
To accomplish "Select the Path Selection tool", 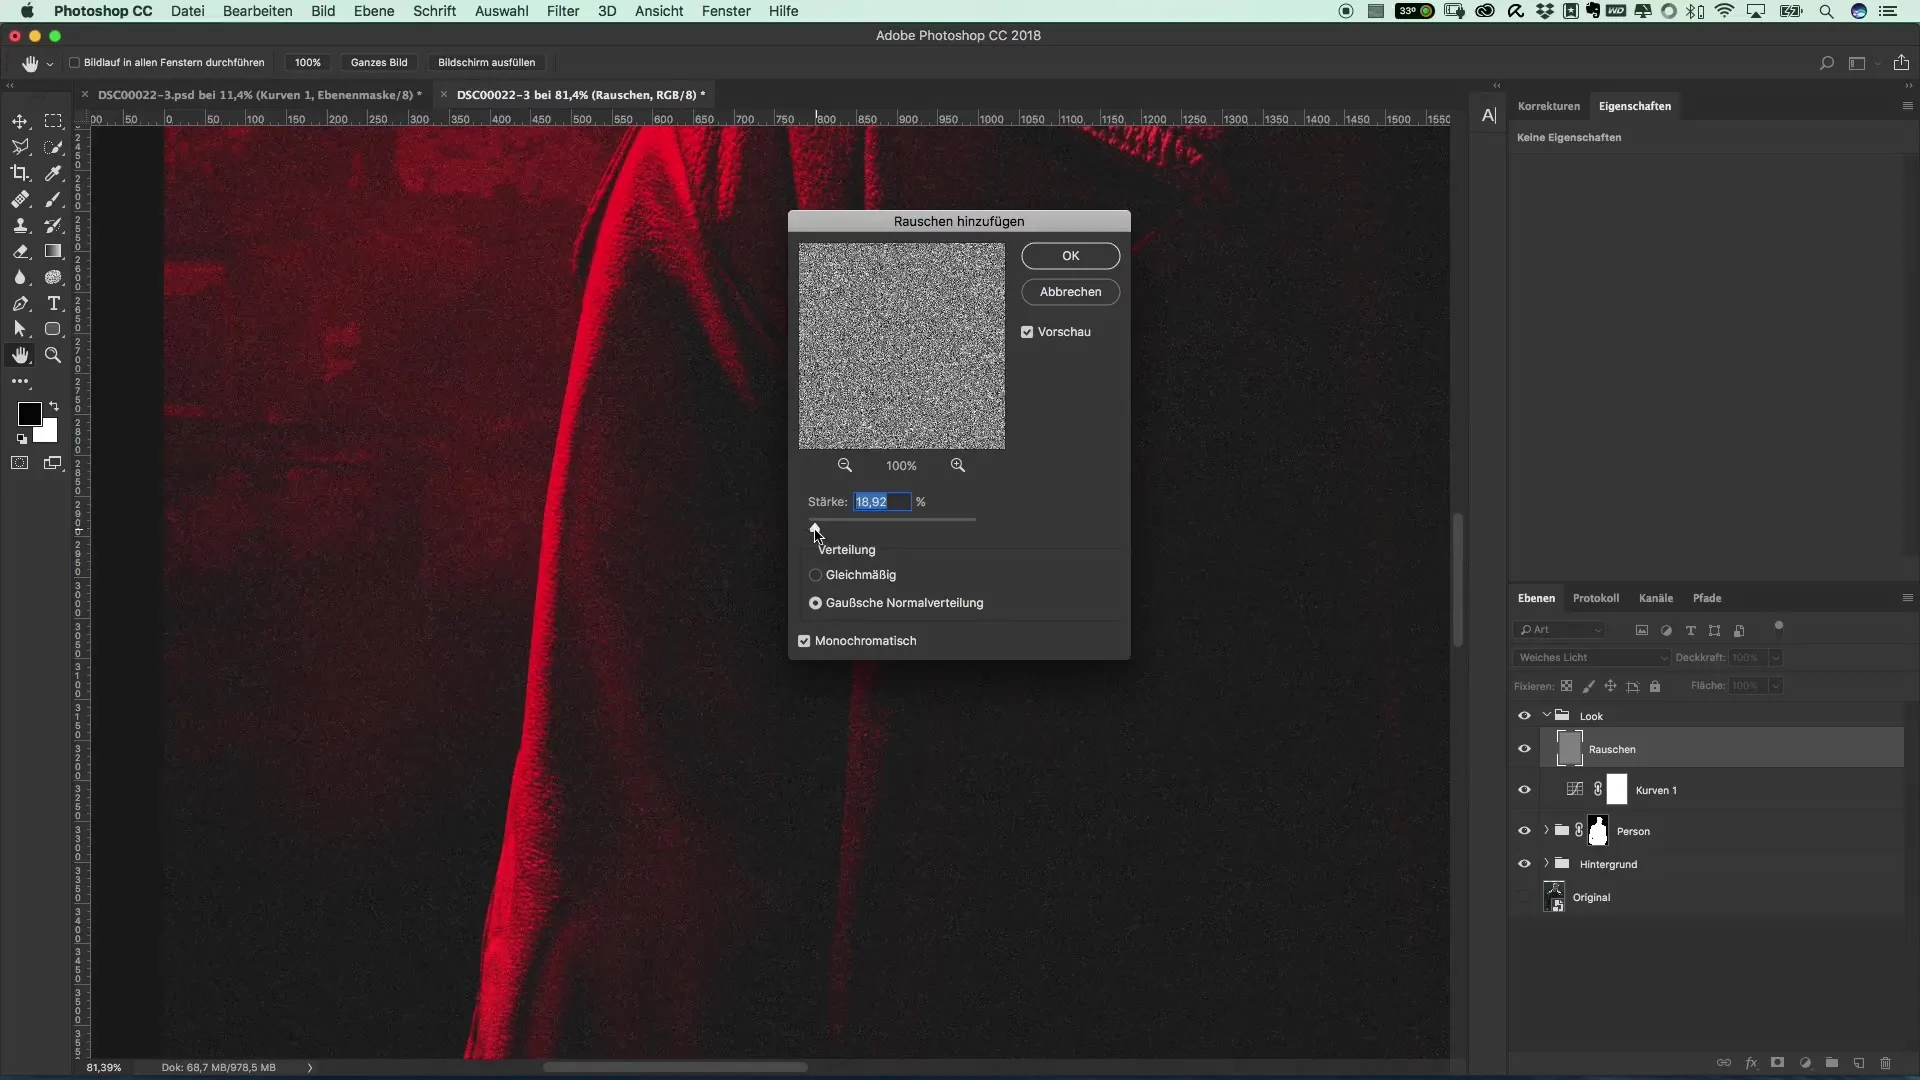I will pos(20,329).
